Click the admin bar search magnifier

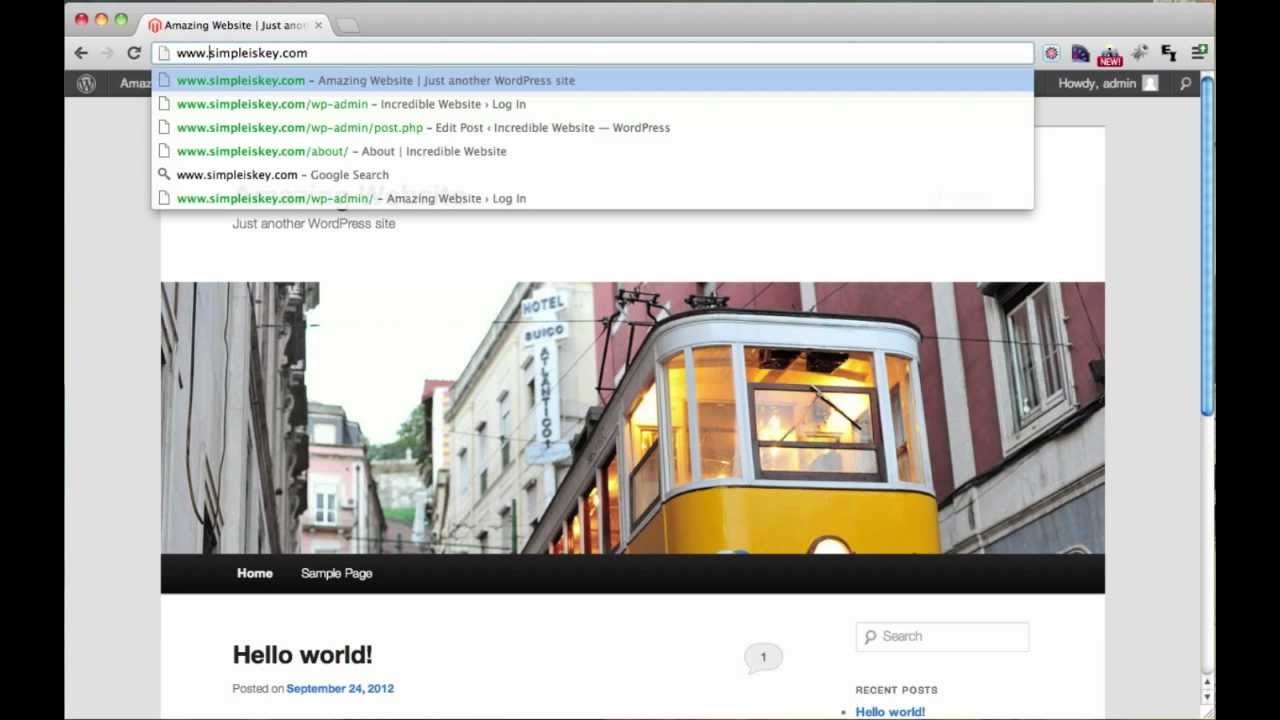(1186, 84)
